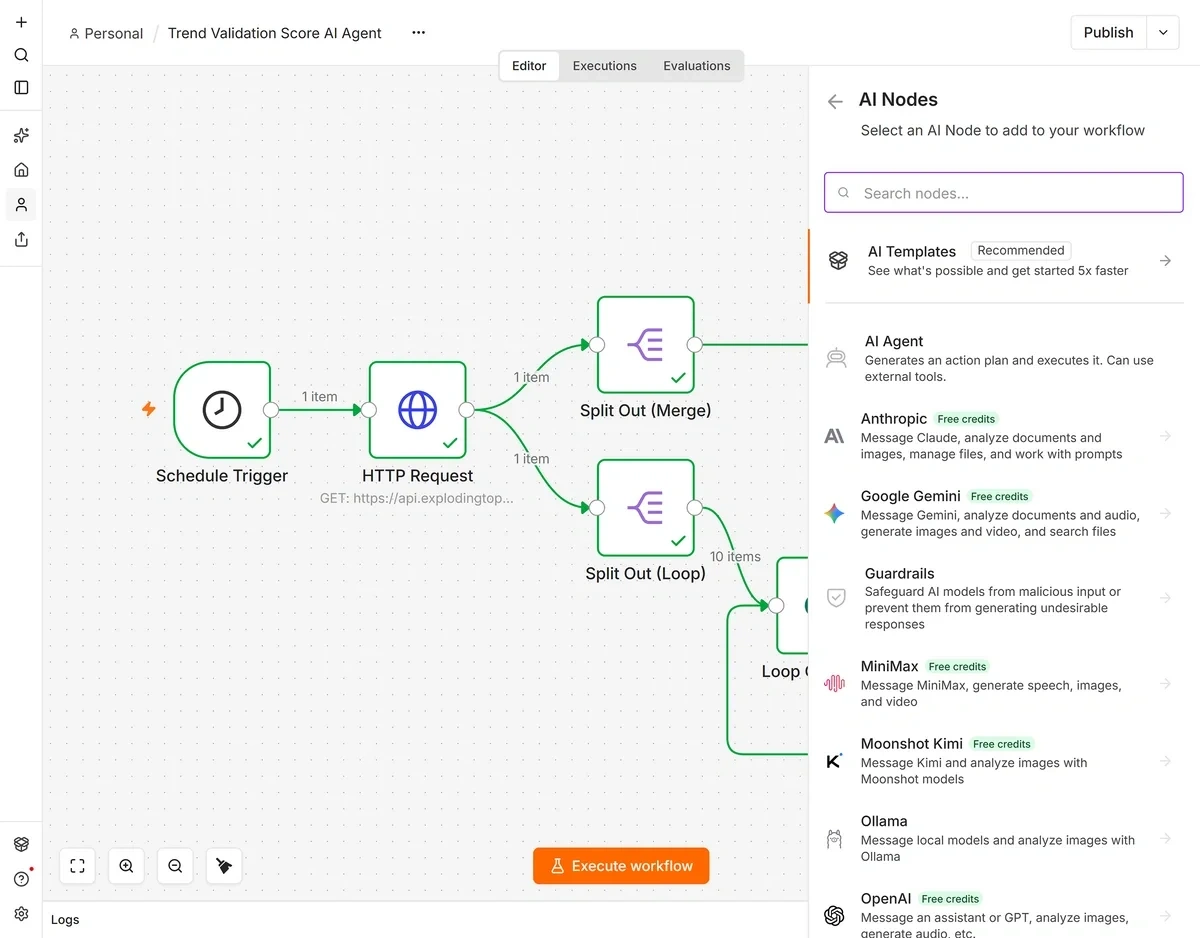Go back with the AI Nodes arrow
The width and height of the screenshot is (1200, 938).
(x=835, y=101)
